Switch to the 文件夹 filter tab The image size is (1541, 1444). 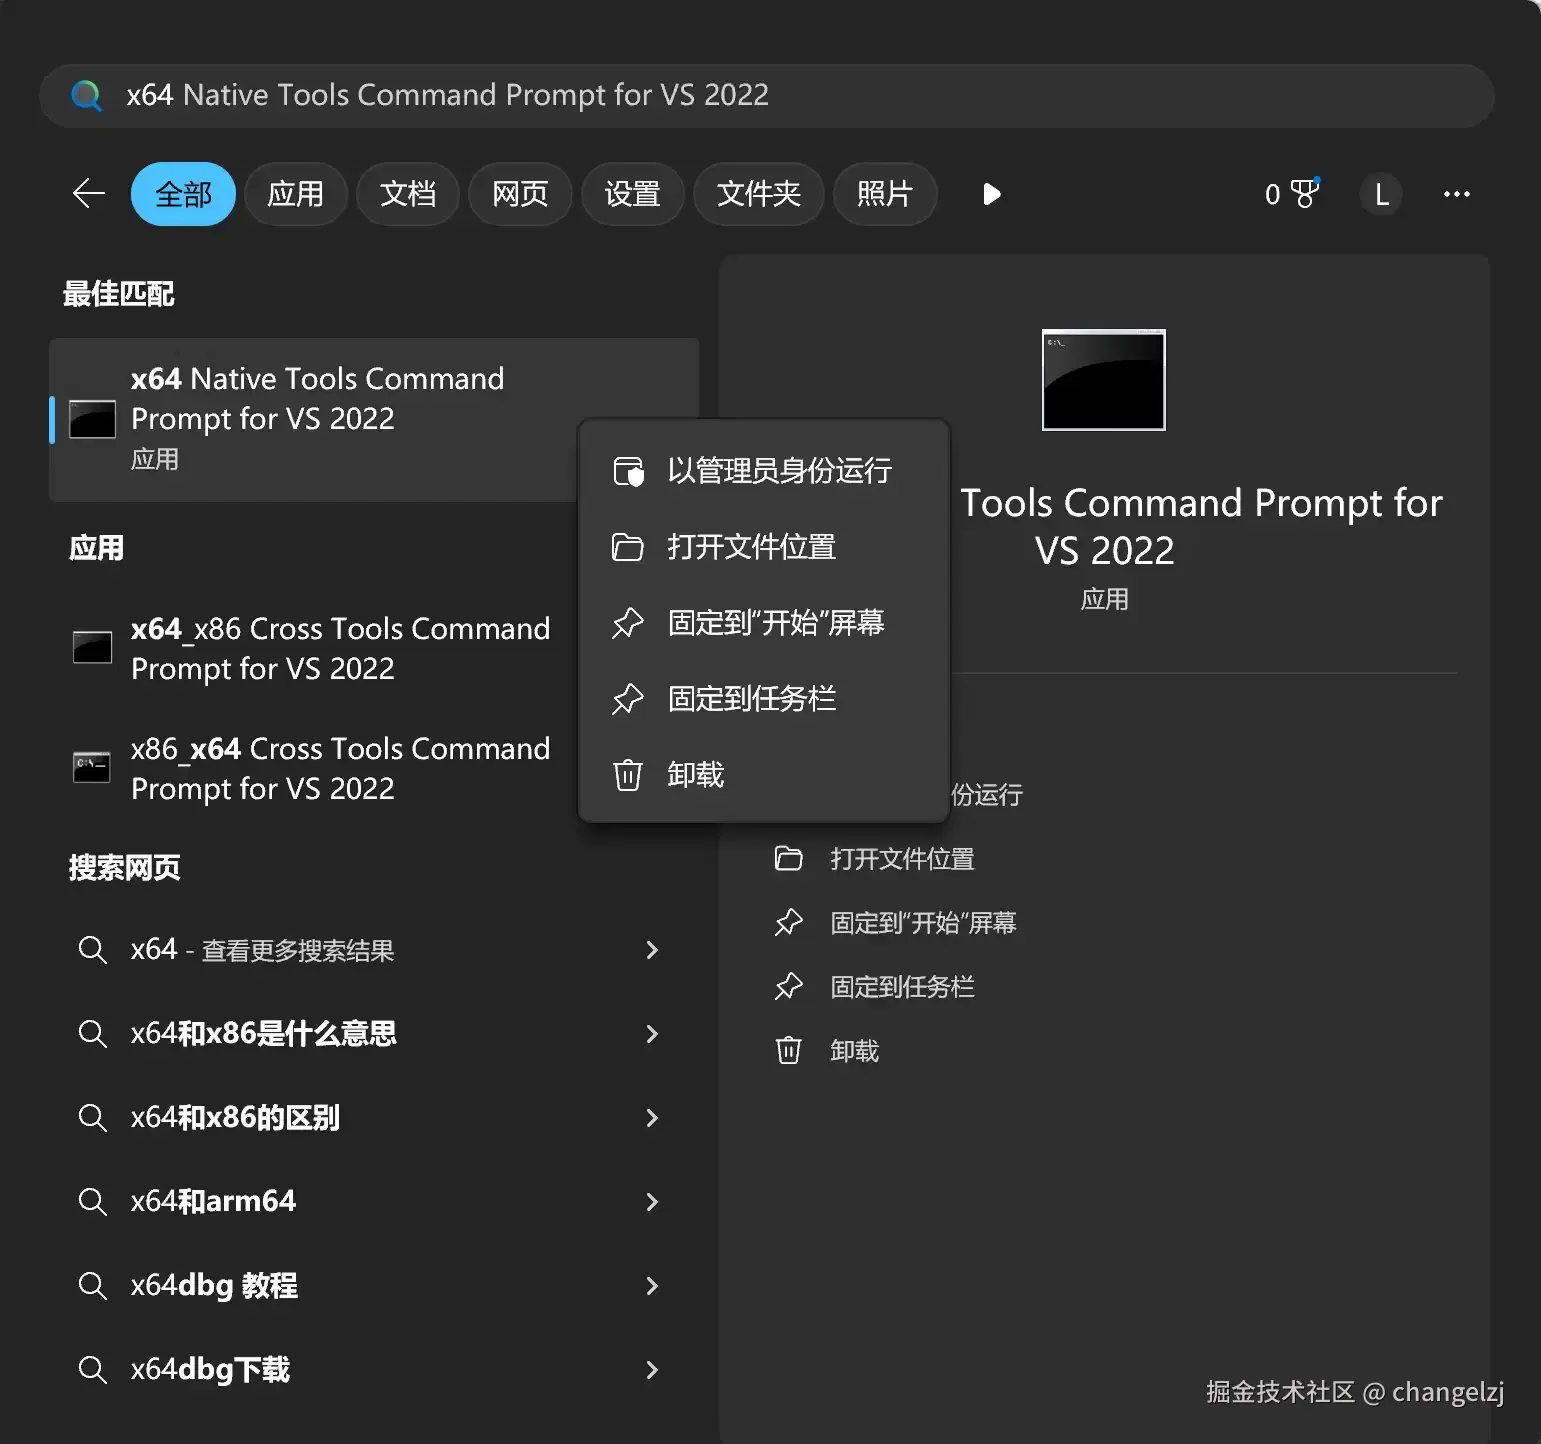(x=758, y=194)
